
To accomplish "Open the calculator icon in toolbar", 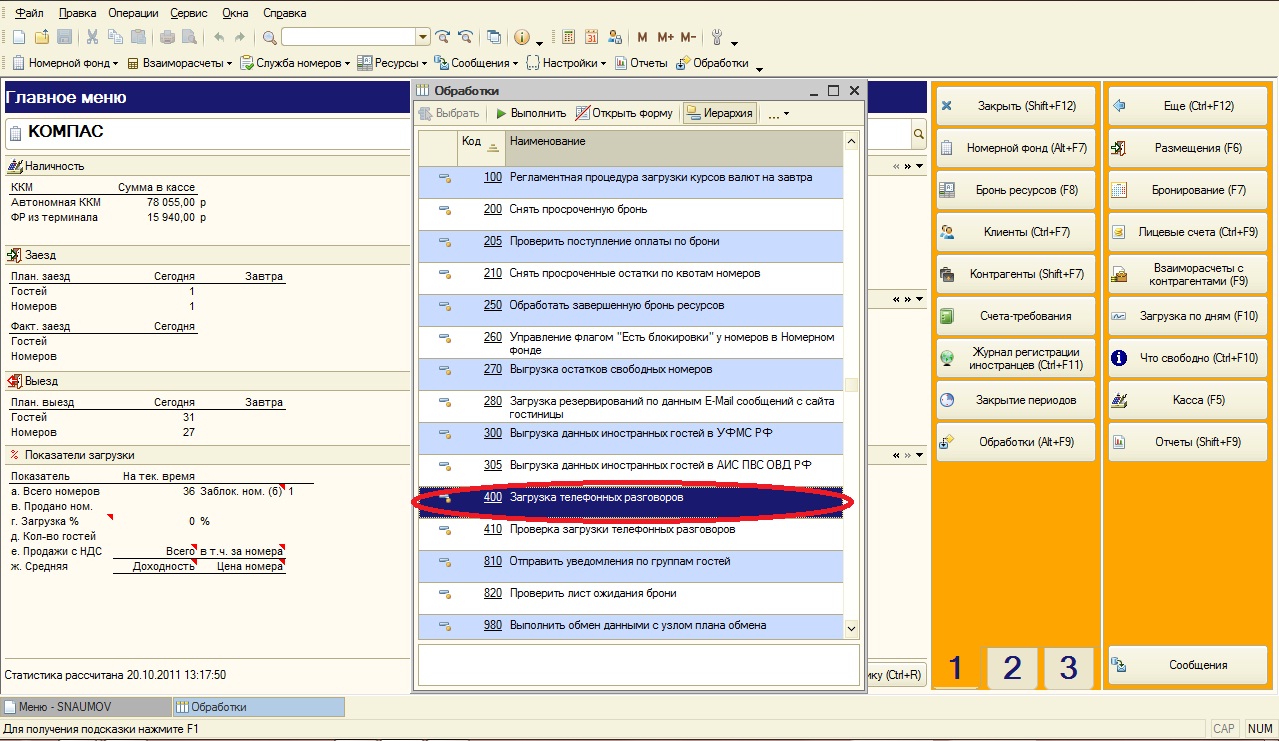I will [x=568, y=37].
